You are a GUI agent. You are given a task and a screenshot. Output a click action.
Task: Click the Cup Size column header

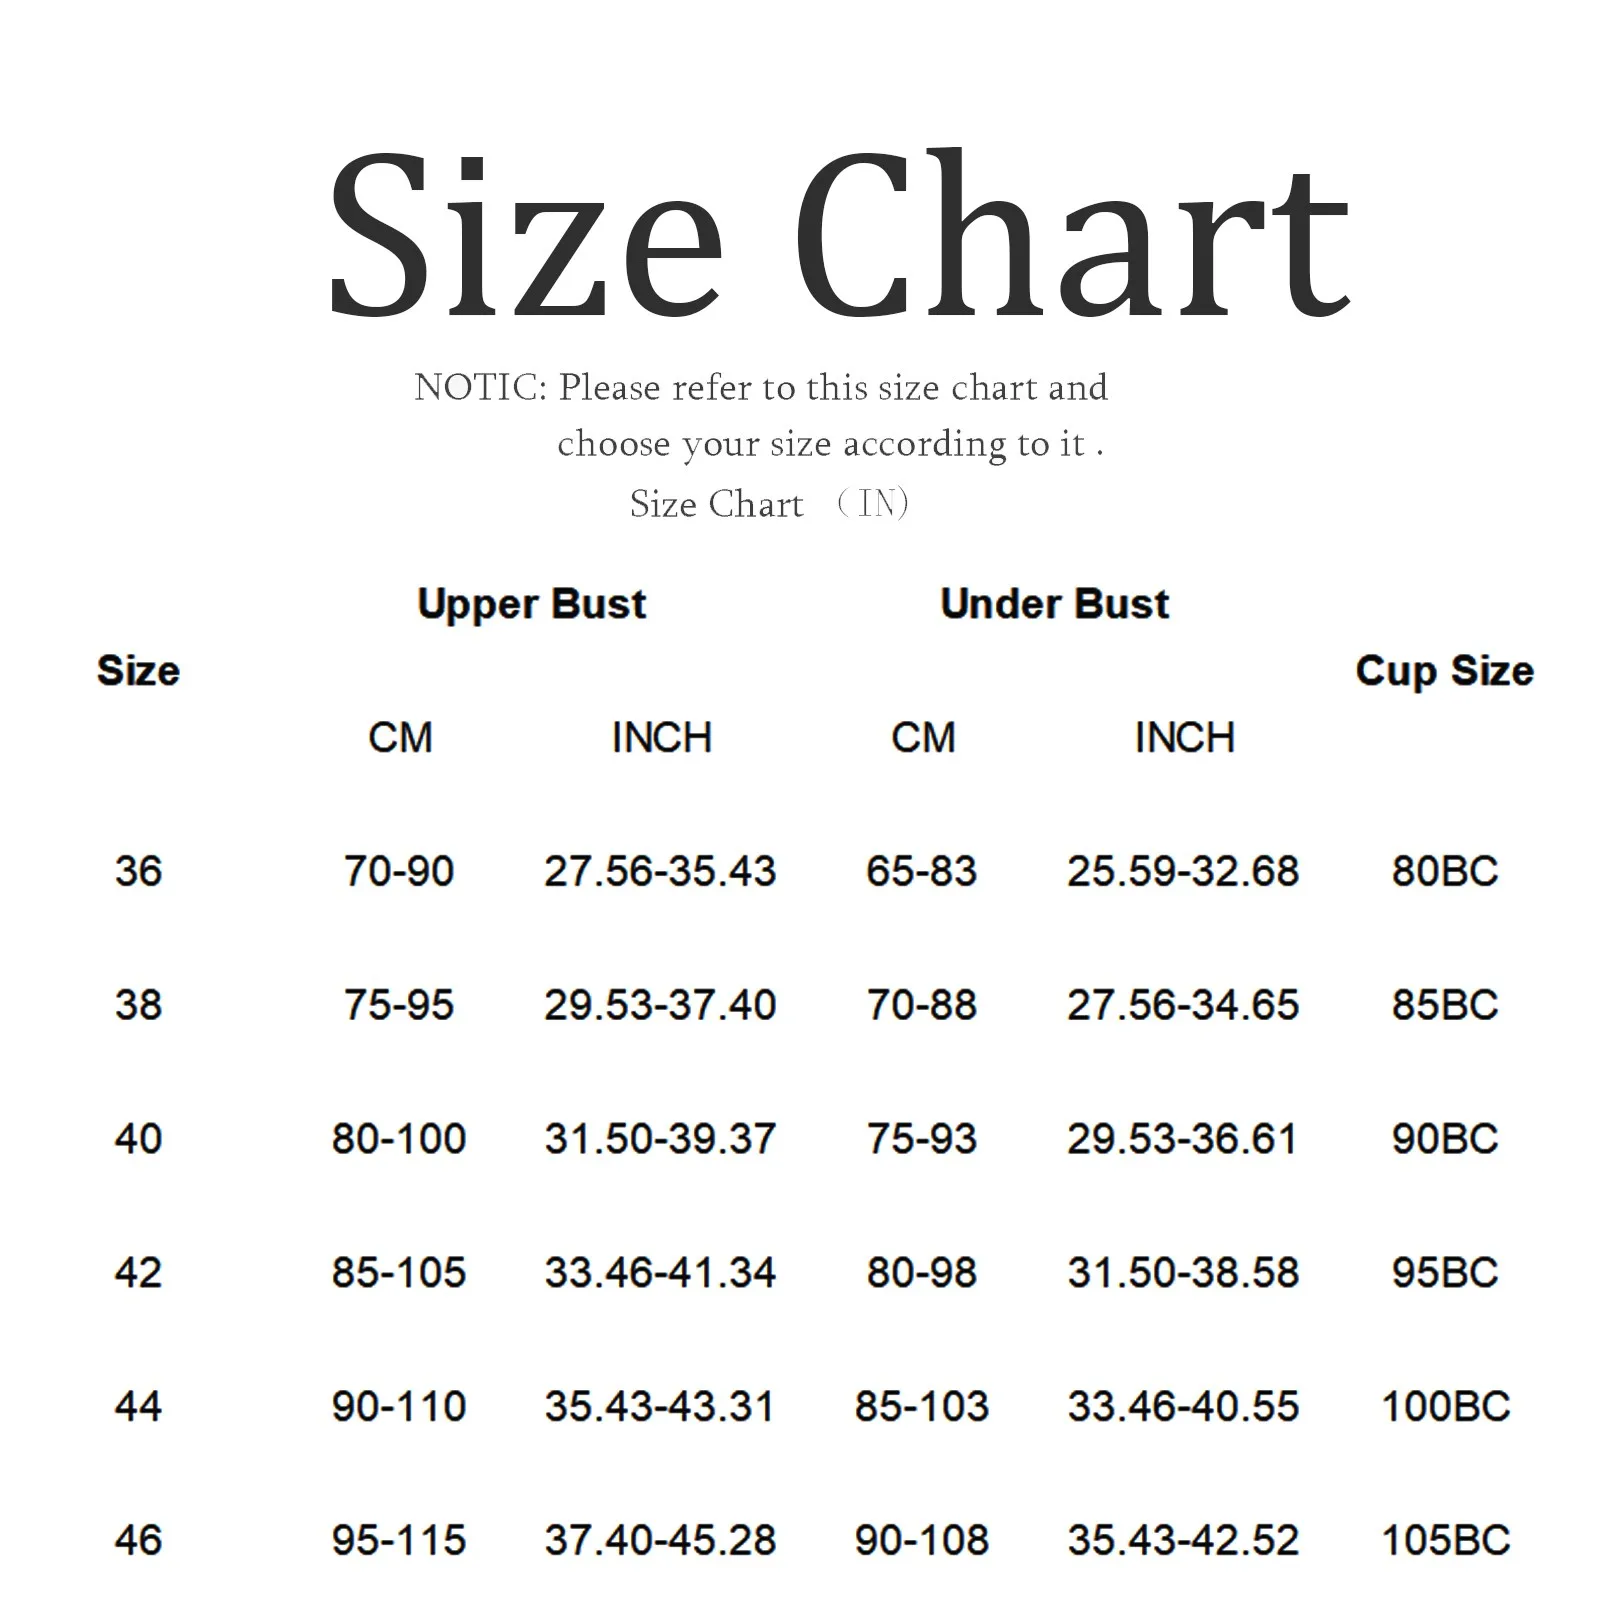point(1444,671)
